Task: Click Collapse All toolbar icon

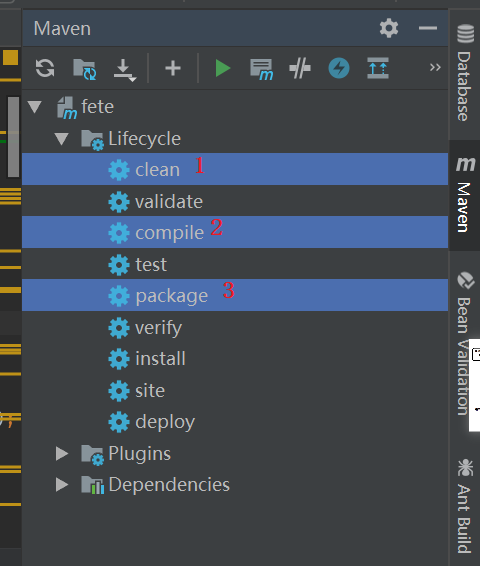Action: coord(378,68)
